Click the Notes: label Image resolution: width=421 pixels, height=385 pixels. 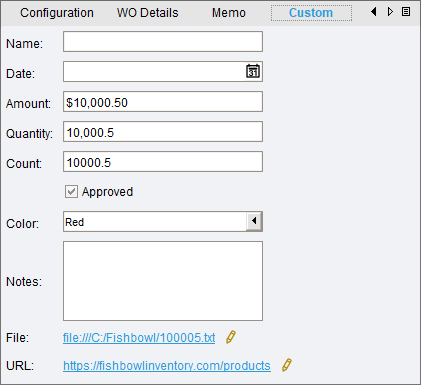click(x=24, y=282)
